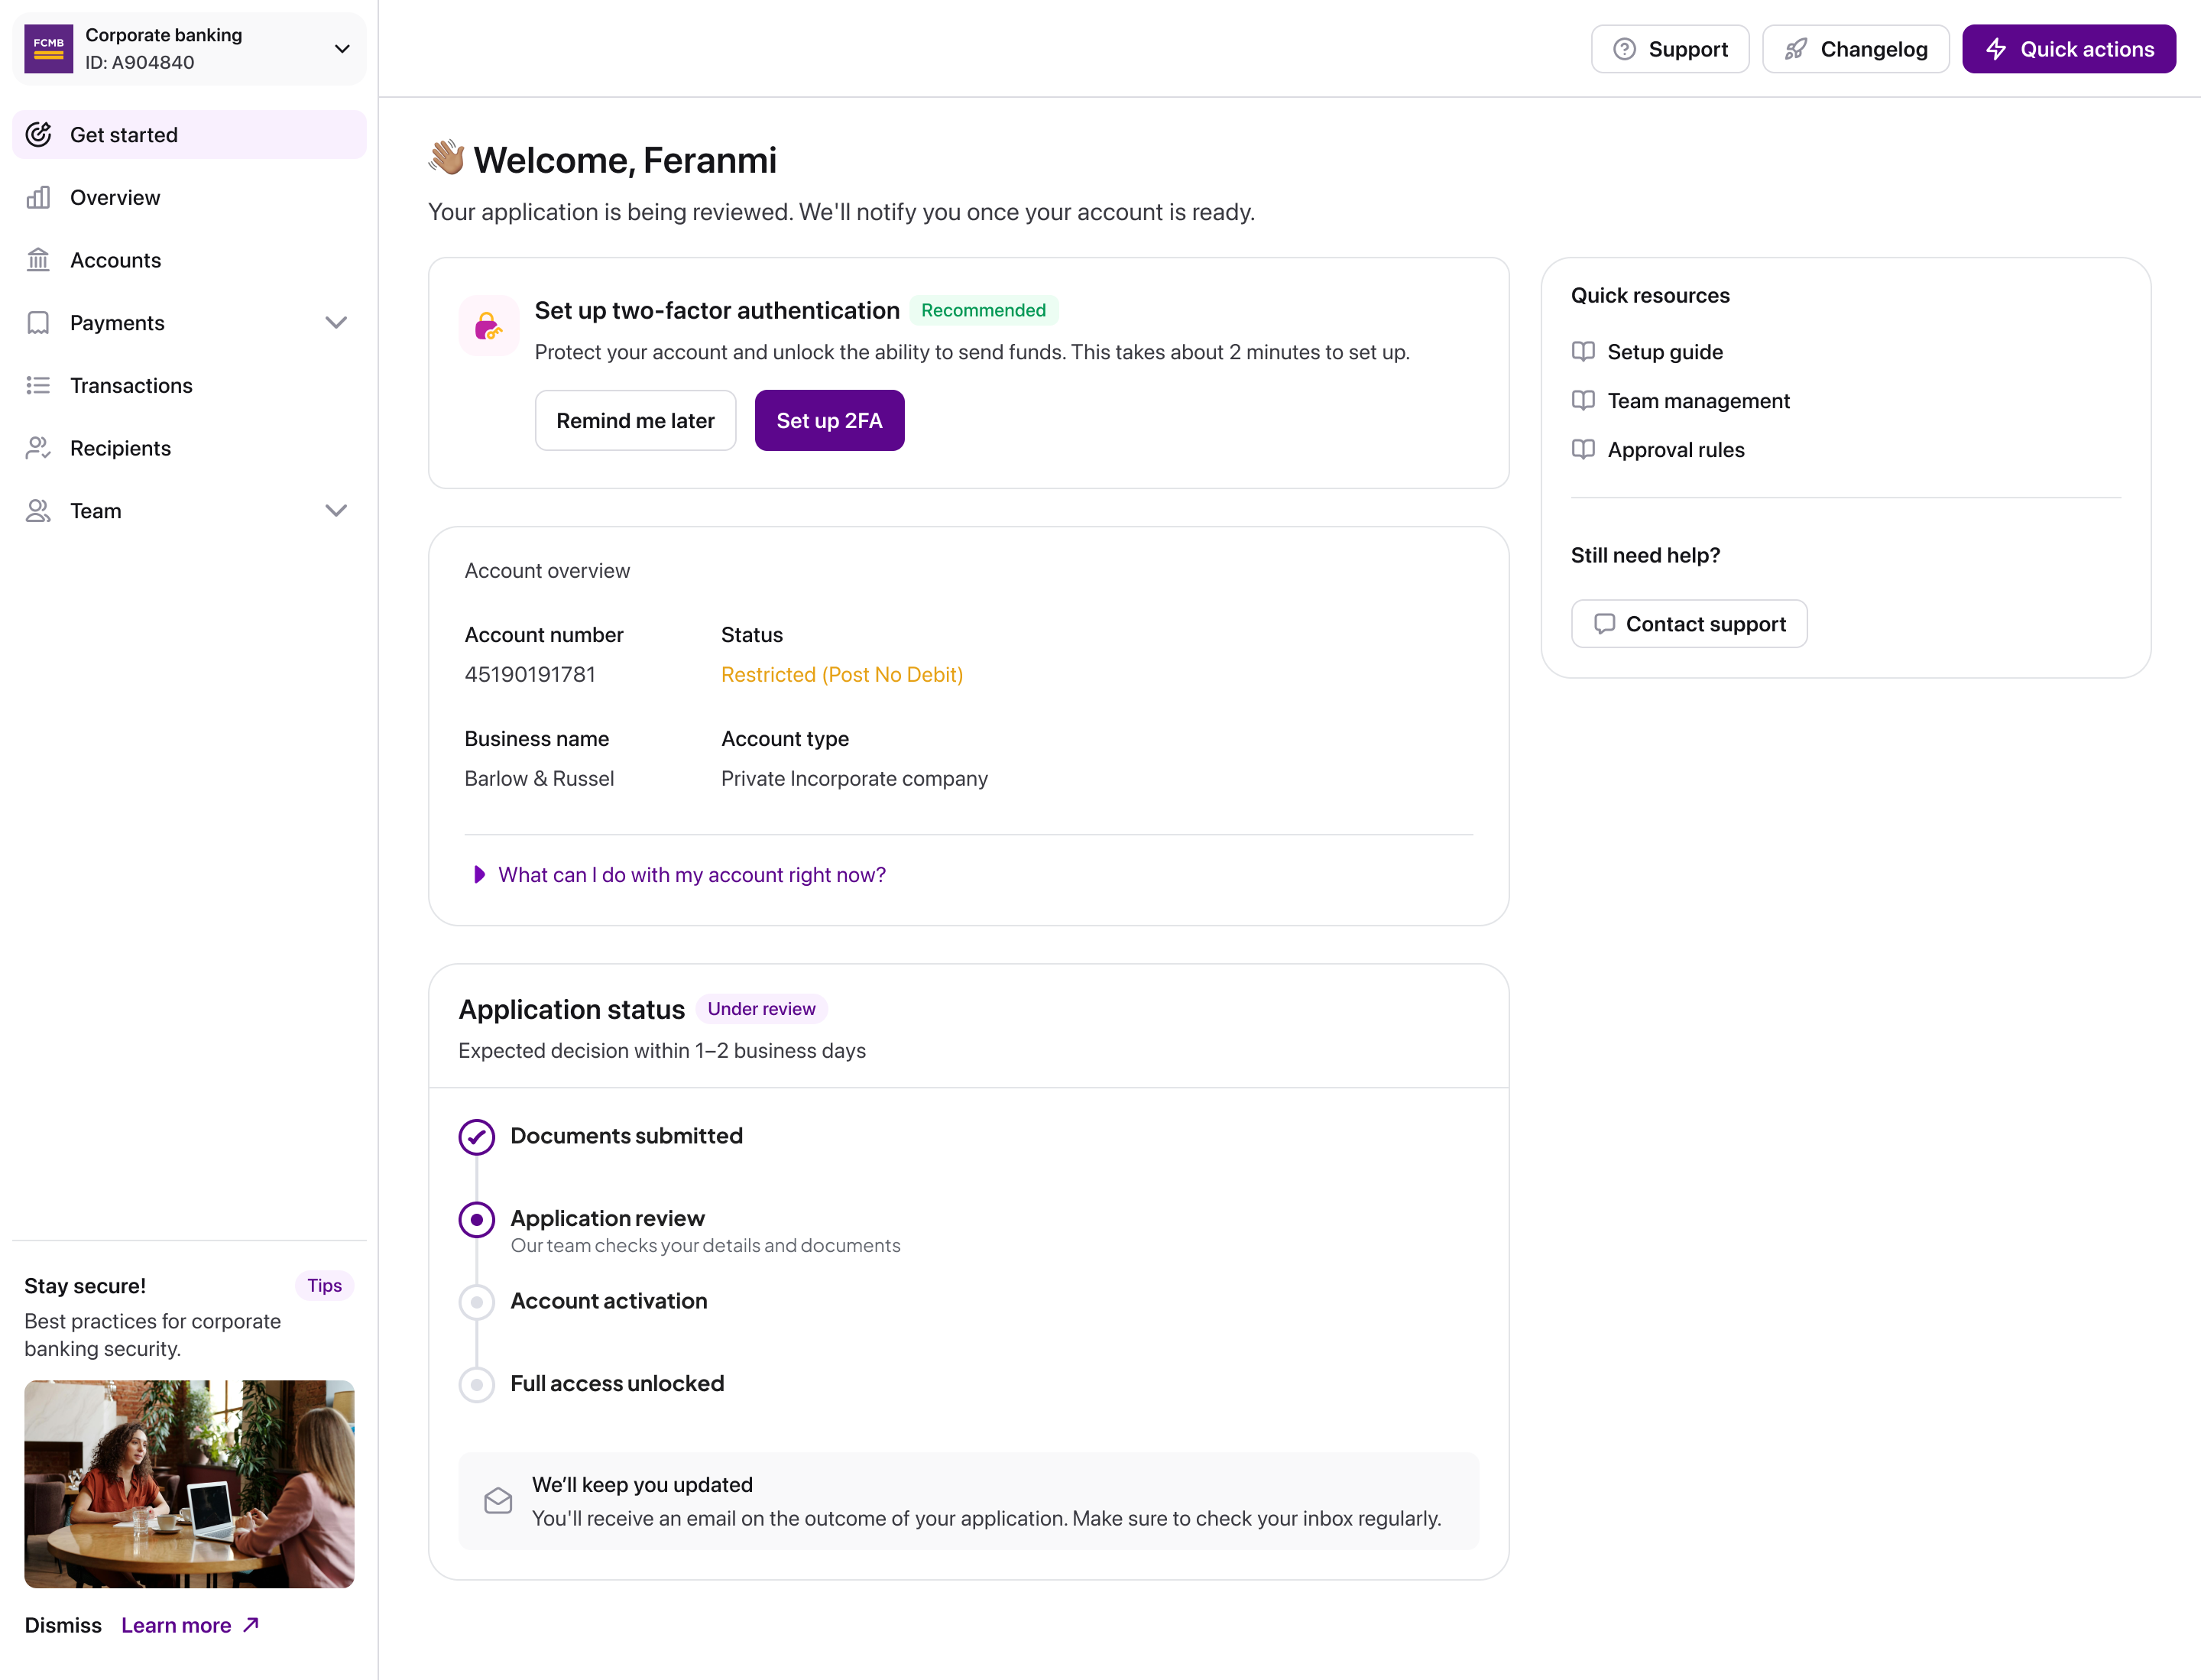Click the Support button
This screenshot has height=1680, width=2201.
click(1670, 49)
